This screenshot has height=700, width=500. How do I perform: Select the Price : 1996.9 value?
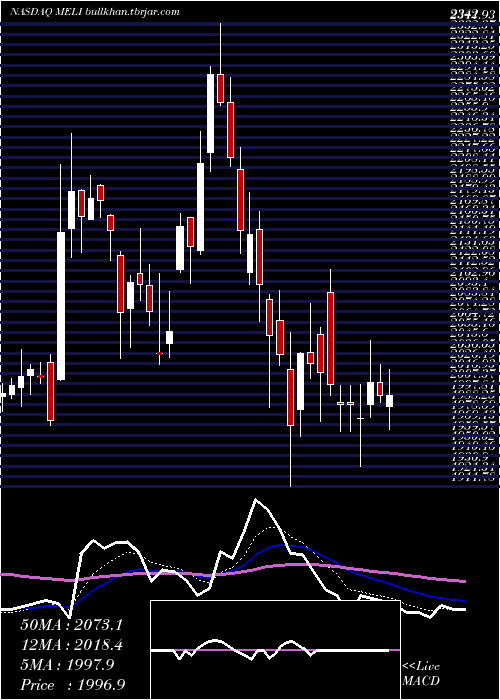tap(72, 684)
